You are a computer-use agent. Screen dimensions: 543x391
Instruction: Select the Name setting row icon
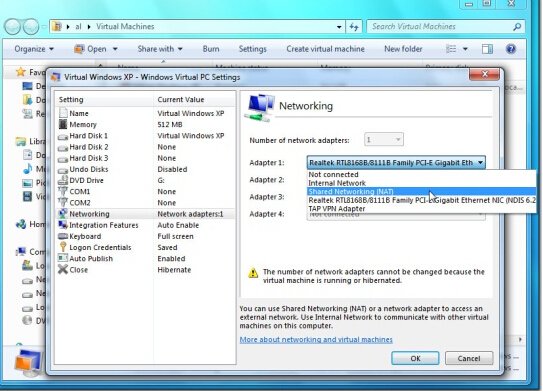63,113
